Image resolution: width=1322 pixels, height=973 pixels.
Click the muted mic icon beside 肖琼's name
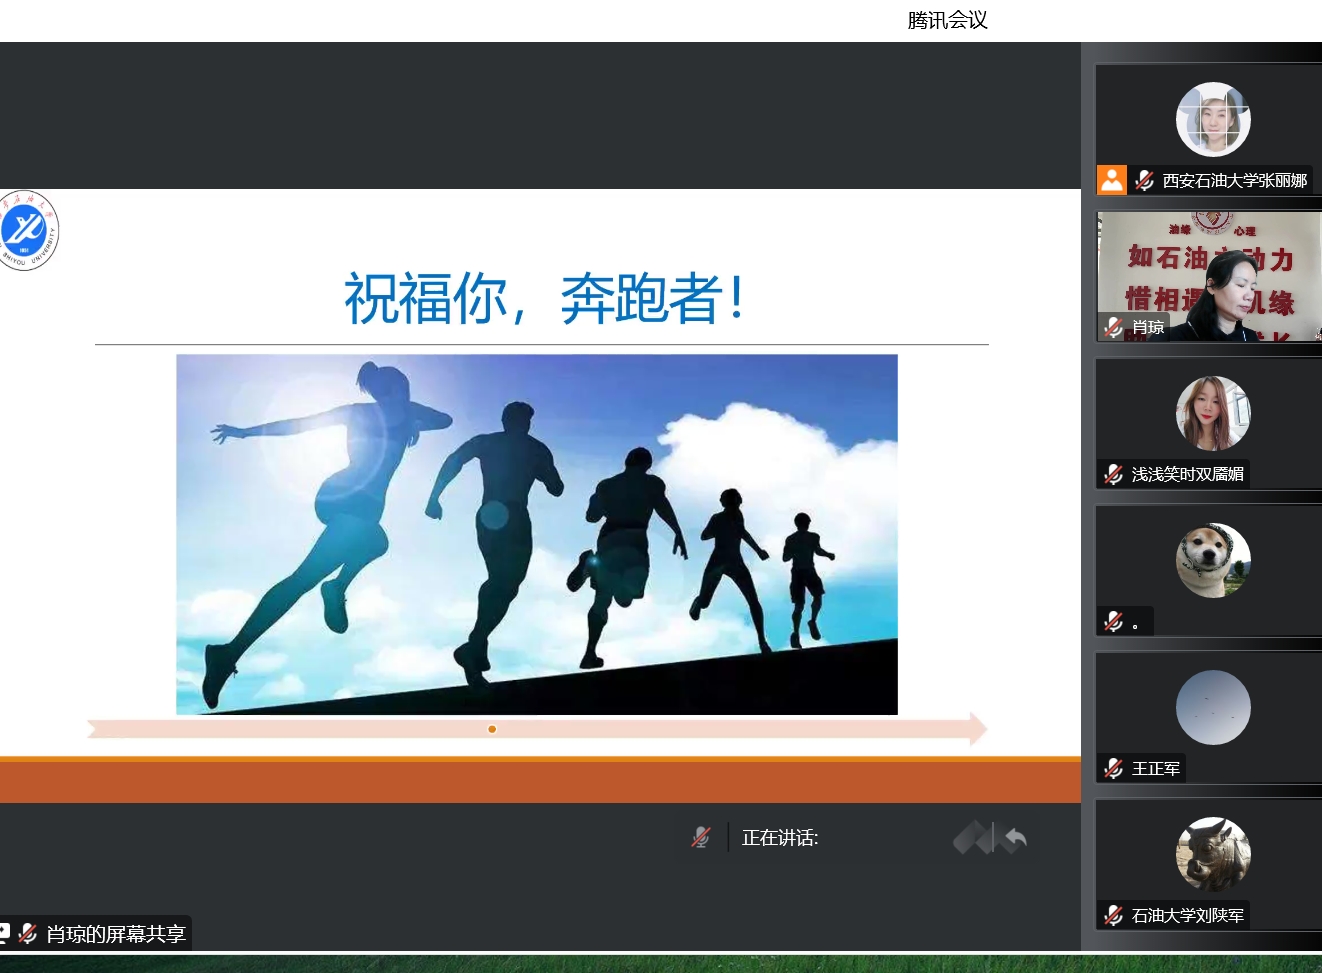pyautogui.click(x=1112, y=327)
